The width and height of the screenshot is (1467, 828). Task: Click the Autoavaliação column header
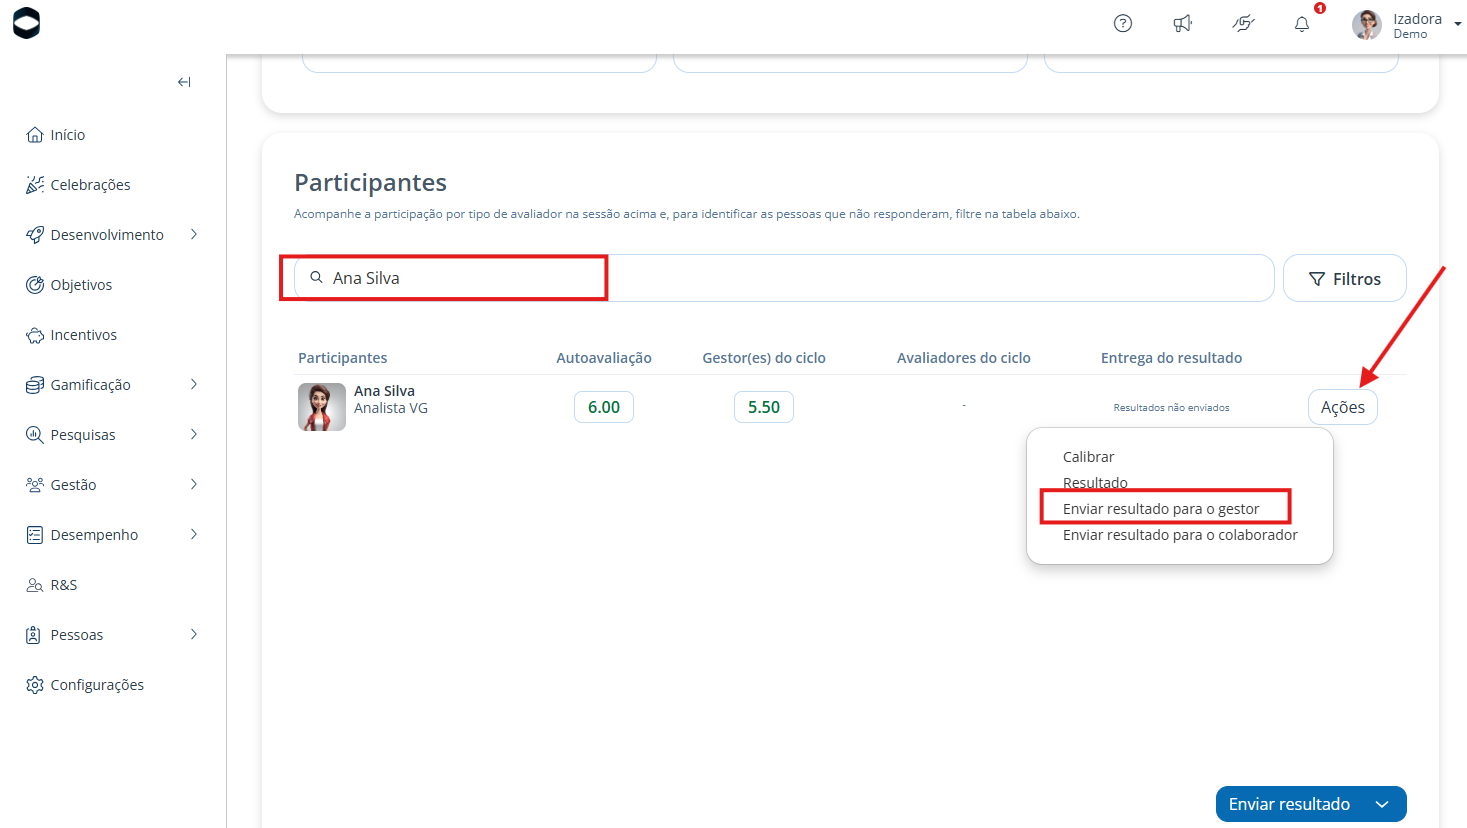[604, 358]
